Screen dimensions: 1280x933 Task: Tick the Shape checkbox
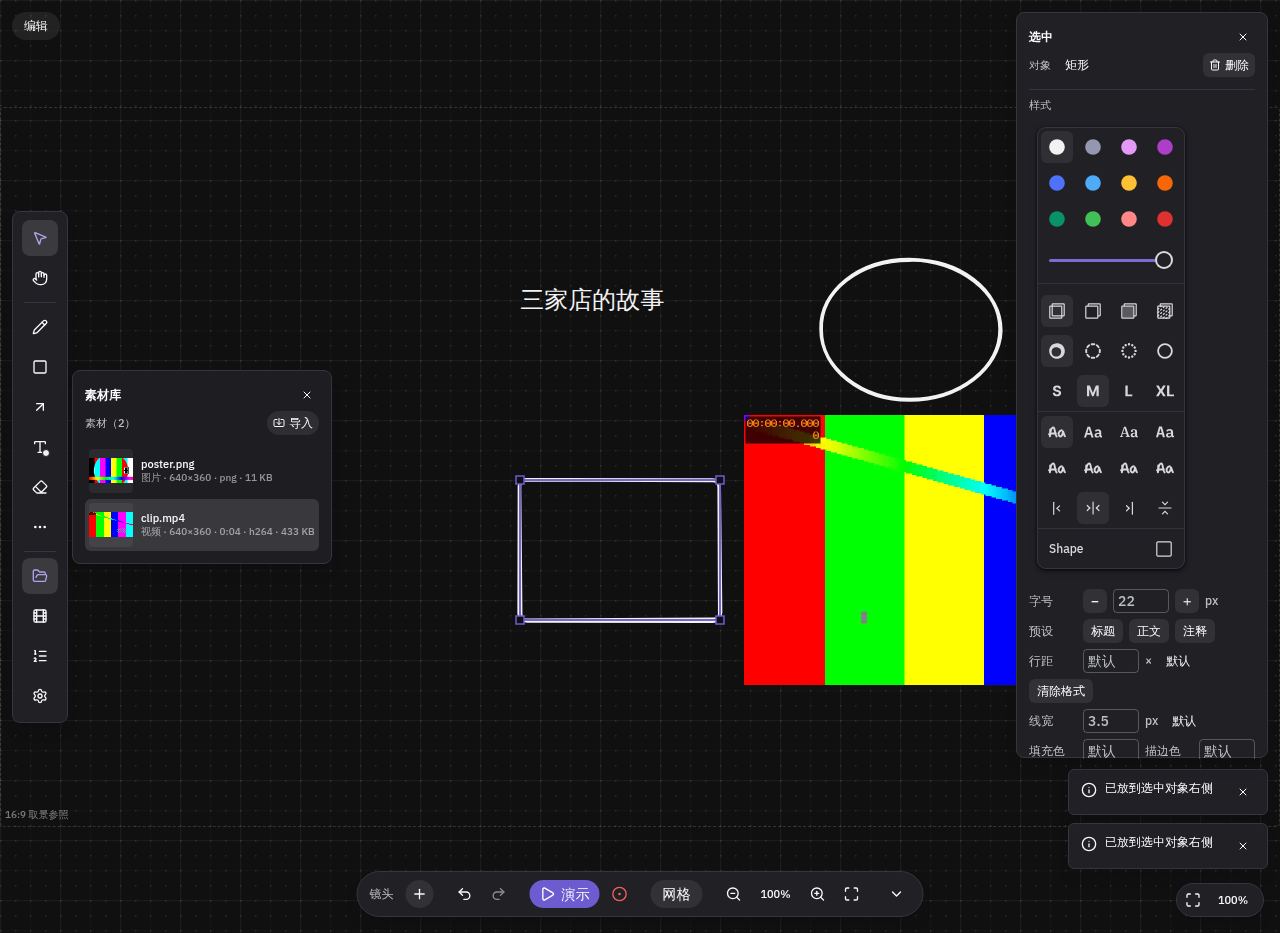pos(1164,549)
